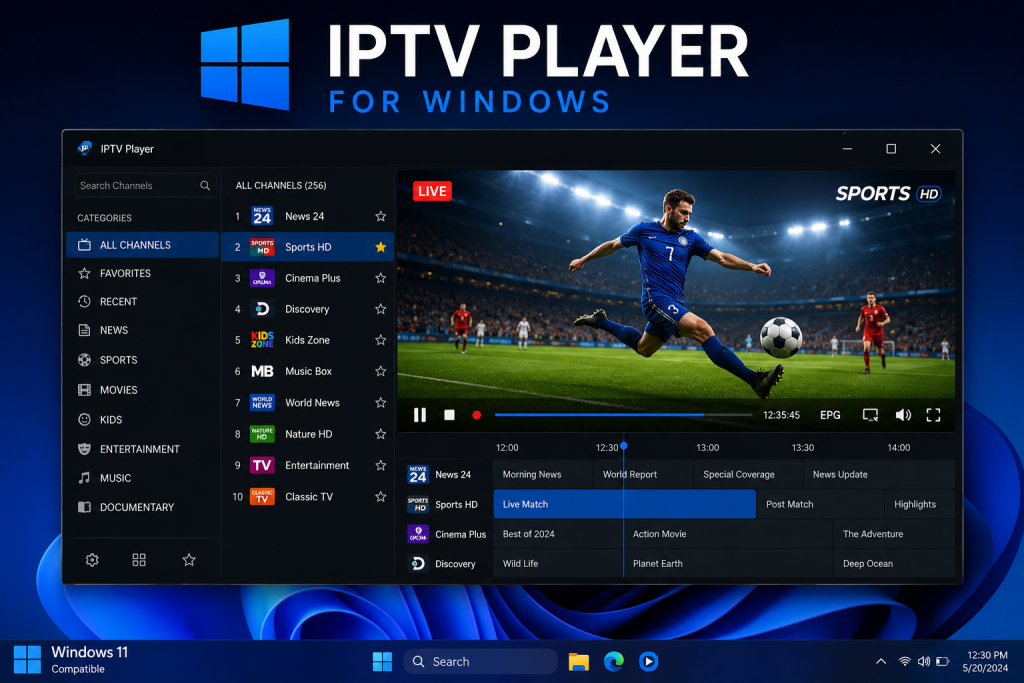
Task: Open settings gear in sidebar footer
Action: click(92, 560)
